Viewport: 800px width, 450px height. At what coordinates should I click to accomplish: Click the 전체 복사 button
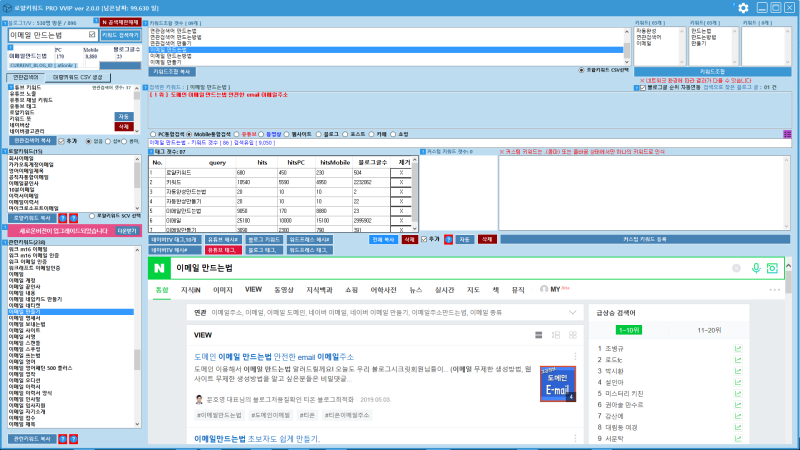(383, 239)
